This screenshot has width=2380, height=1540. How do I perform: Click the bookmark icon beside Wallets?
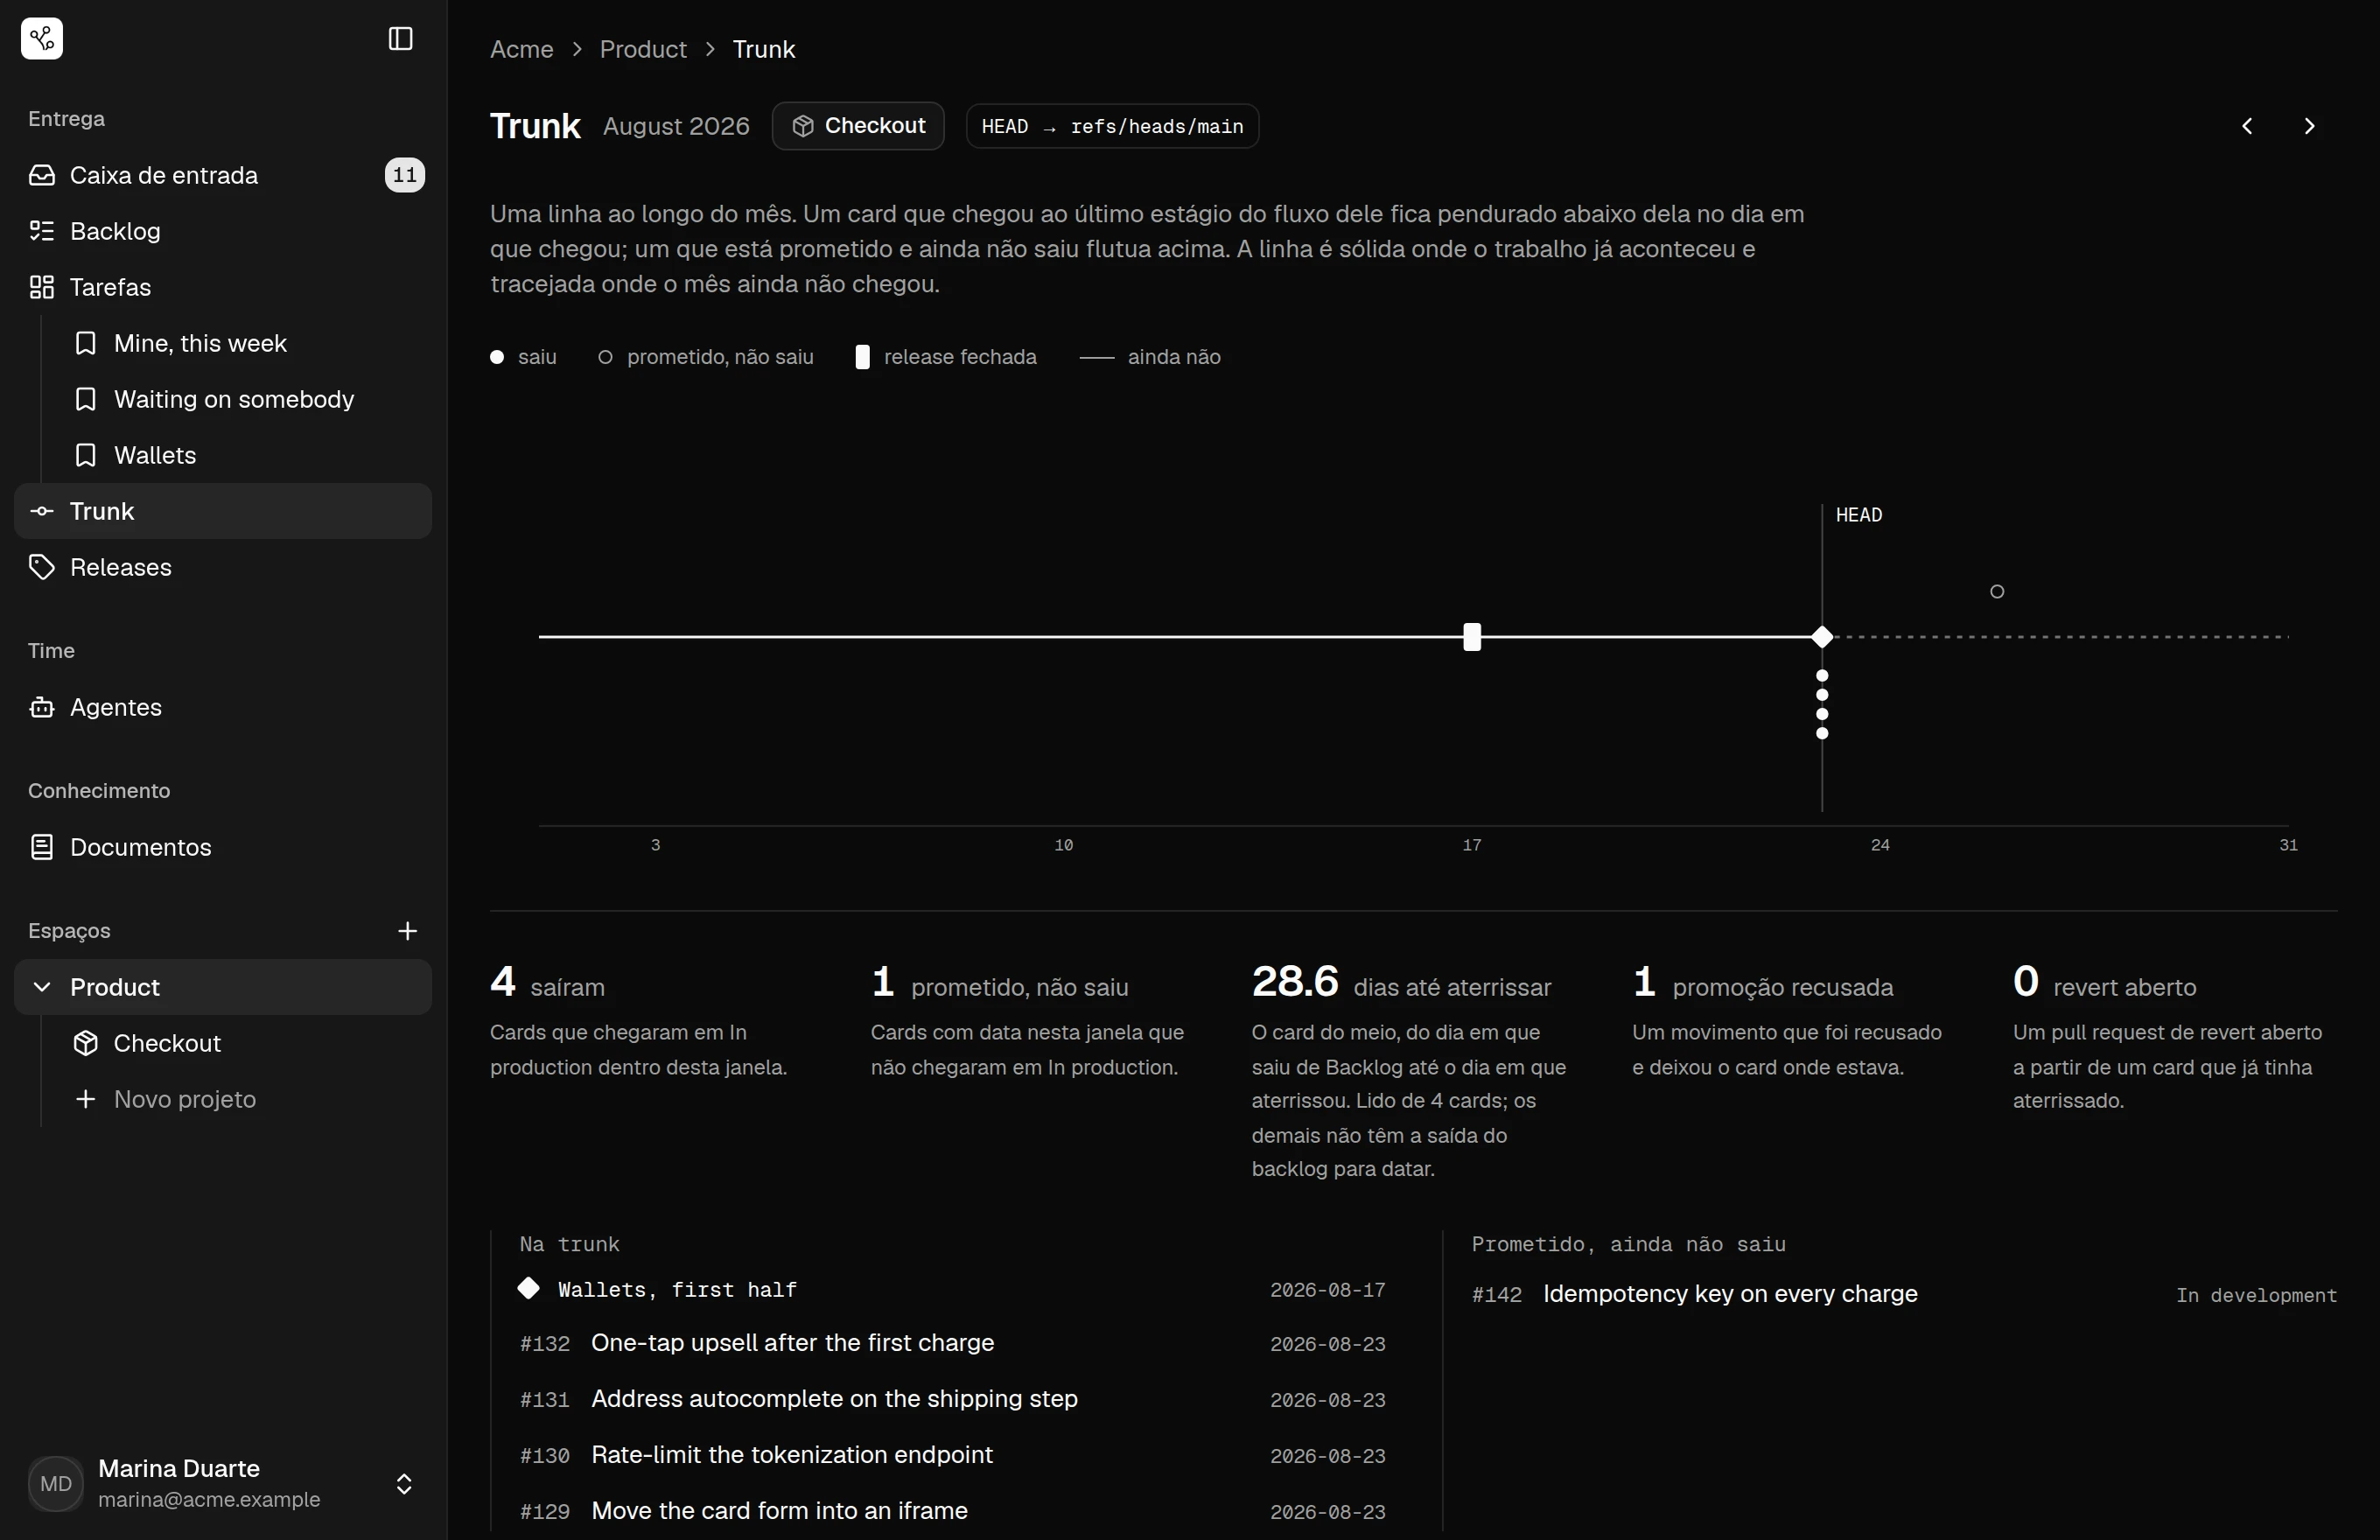[86, 455]
